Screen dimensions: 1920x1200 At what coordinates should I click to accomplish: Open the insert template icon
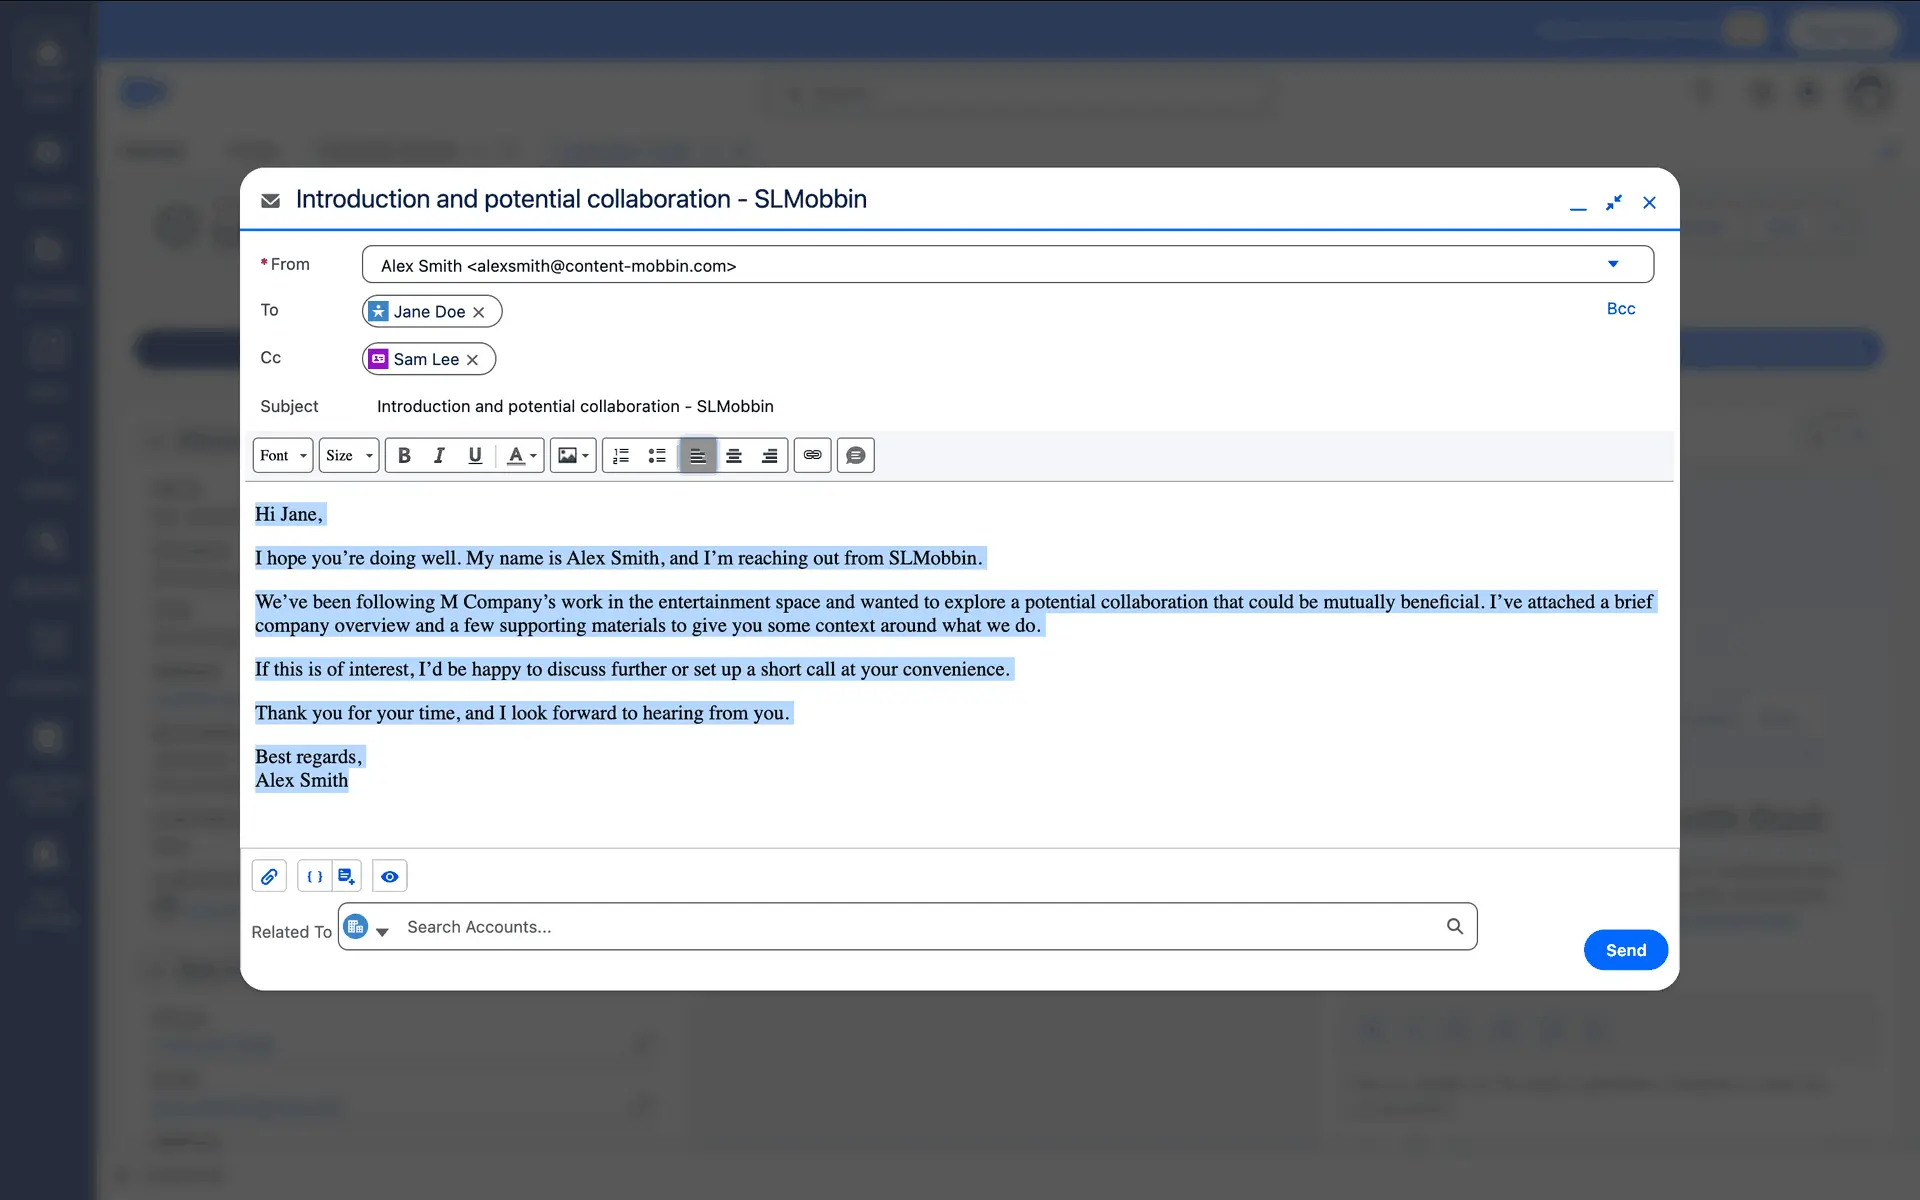(x=346, y=877)
